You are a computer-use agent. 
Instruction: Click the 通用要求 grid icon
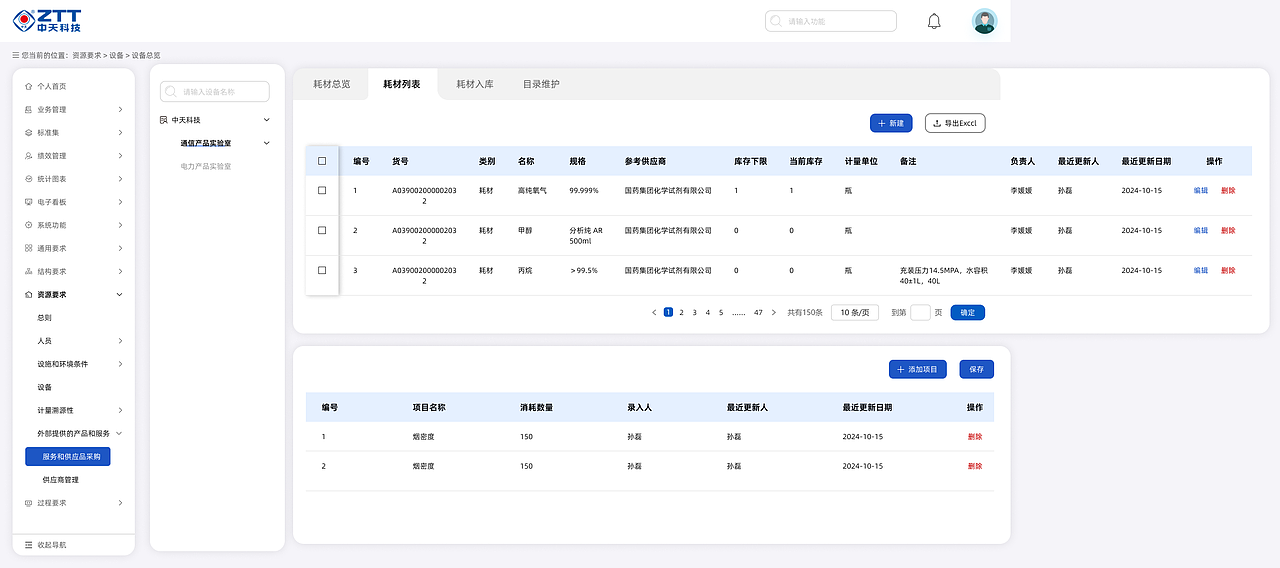tap(28, 248)
